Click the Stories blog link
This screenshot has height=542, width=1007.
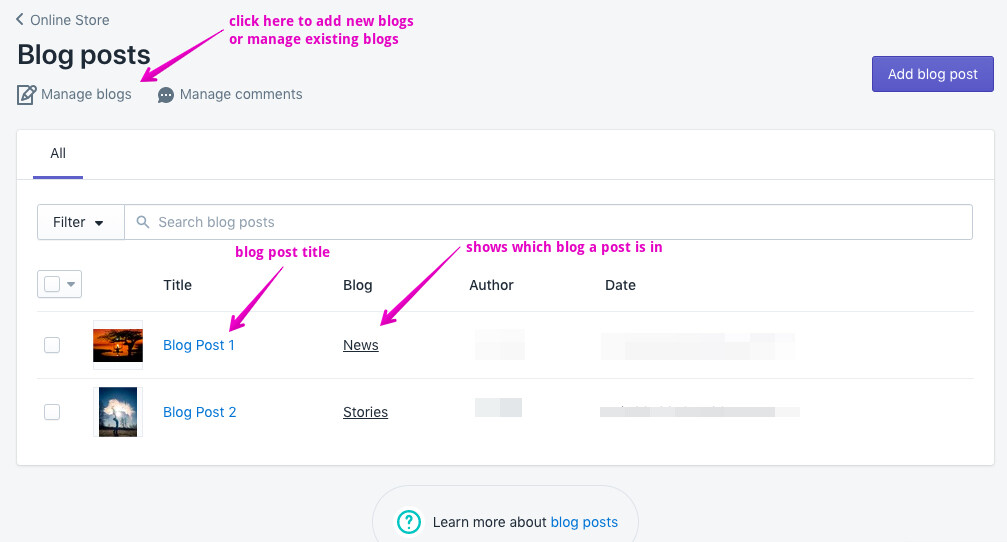pyautogui.click(x=365, y=412)
